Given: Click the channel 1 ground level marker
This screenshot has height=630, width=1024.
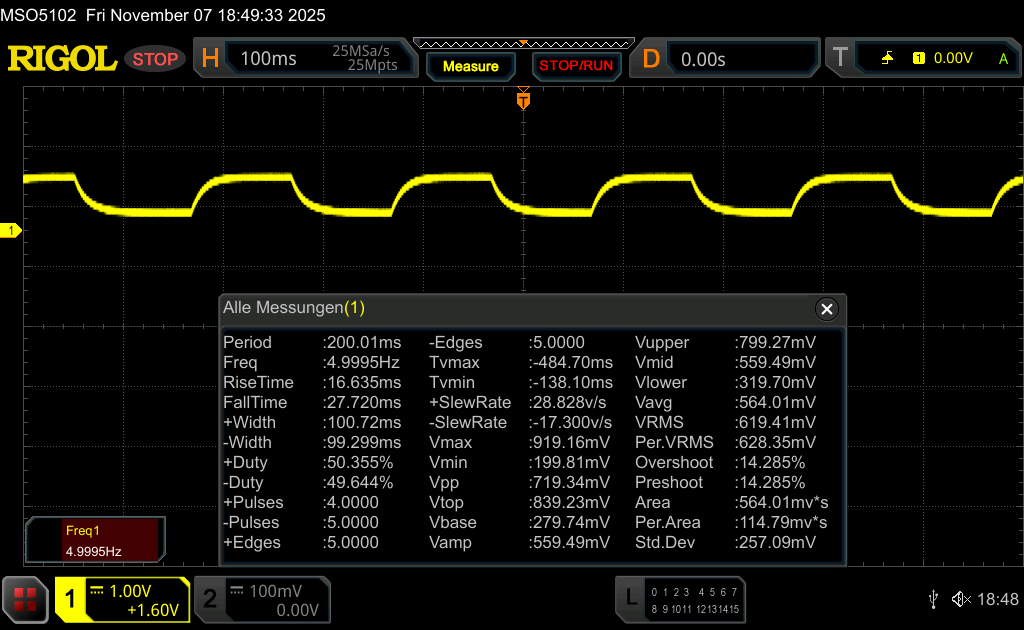Looking at the screenshot, I should click(x=12, y=231).
